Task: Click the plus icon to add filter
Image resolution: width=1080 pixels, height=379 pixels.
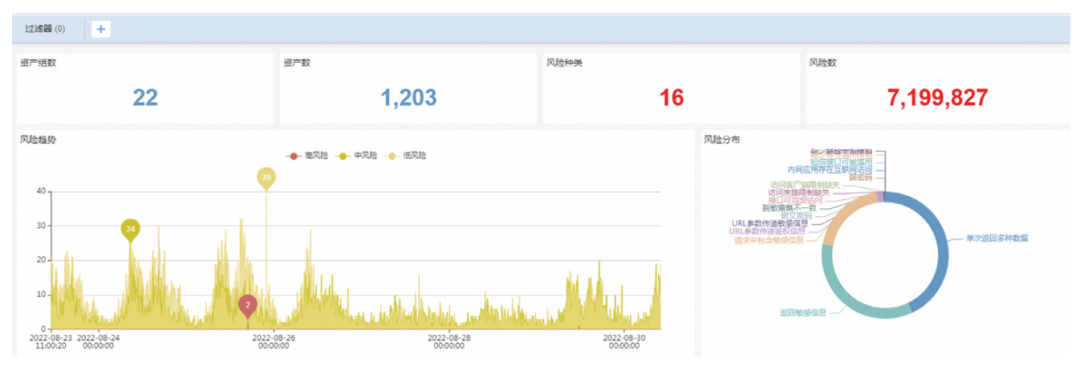Action: (x=101, y=29)
